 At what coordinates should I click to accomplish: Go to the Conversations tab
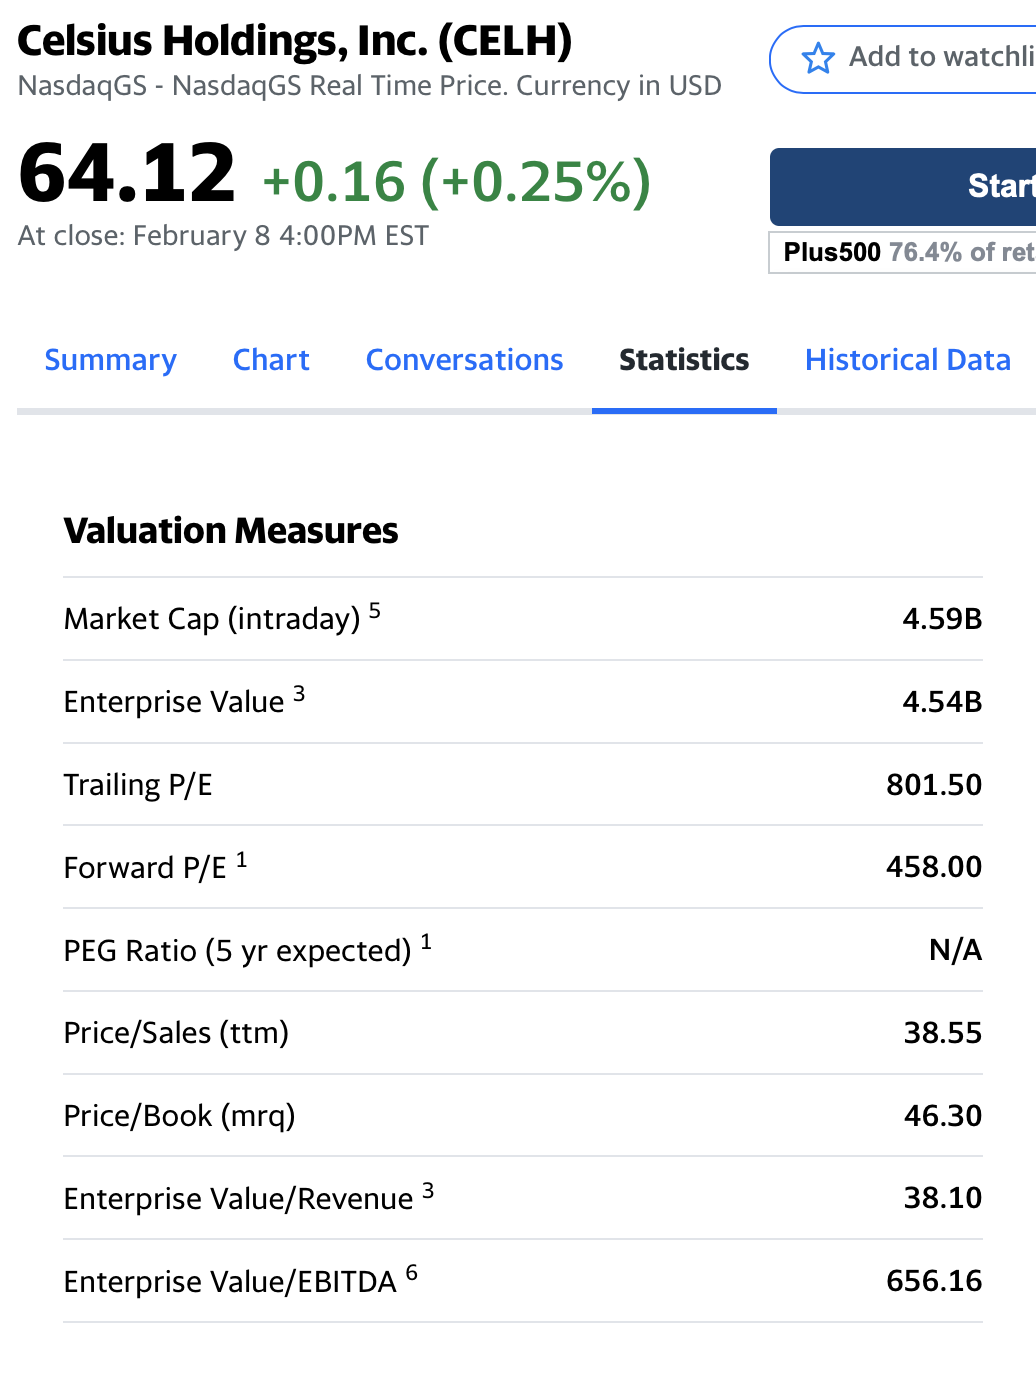tap(464, 360)
